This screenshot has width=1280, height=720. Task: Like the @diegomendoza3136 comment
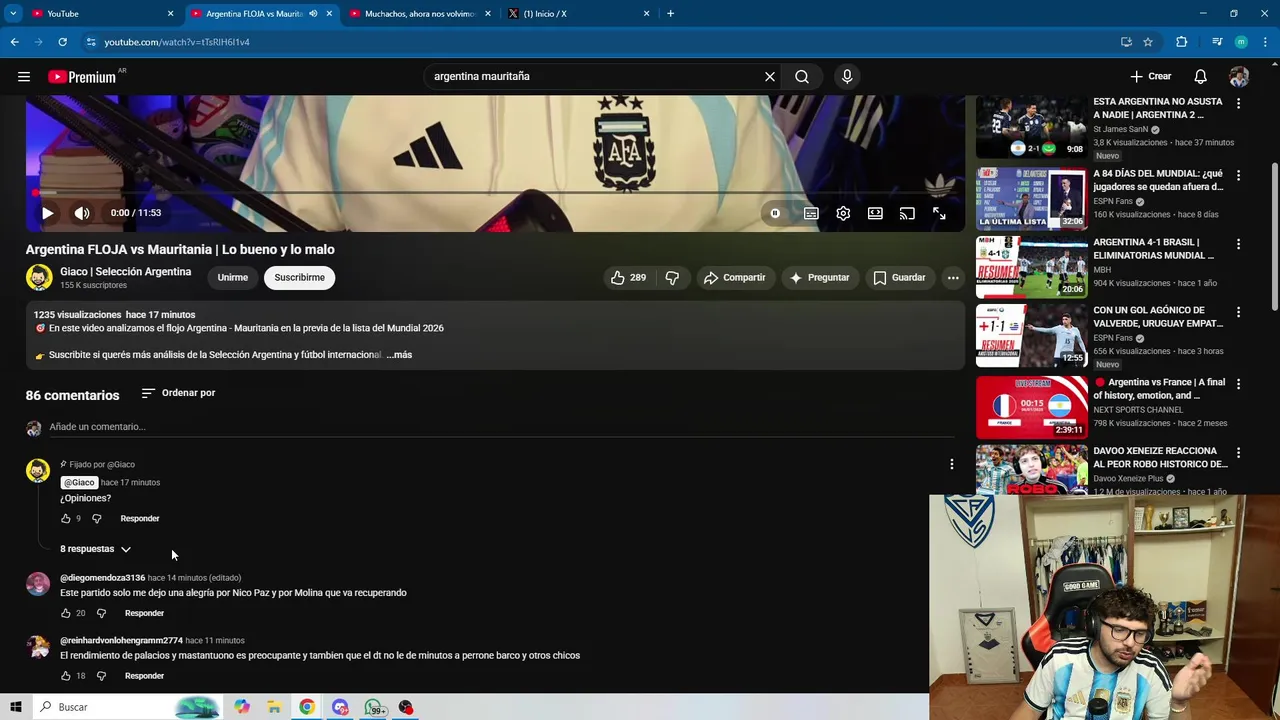(66, 613)
